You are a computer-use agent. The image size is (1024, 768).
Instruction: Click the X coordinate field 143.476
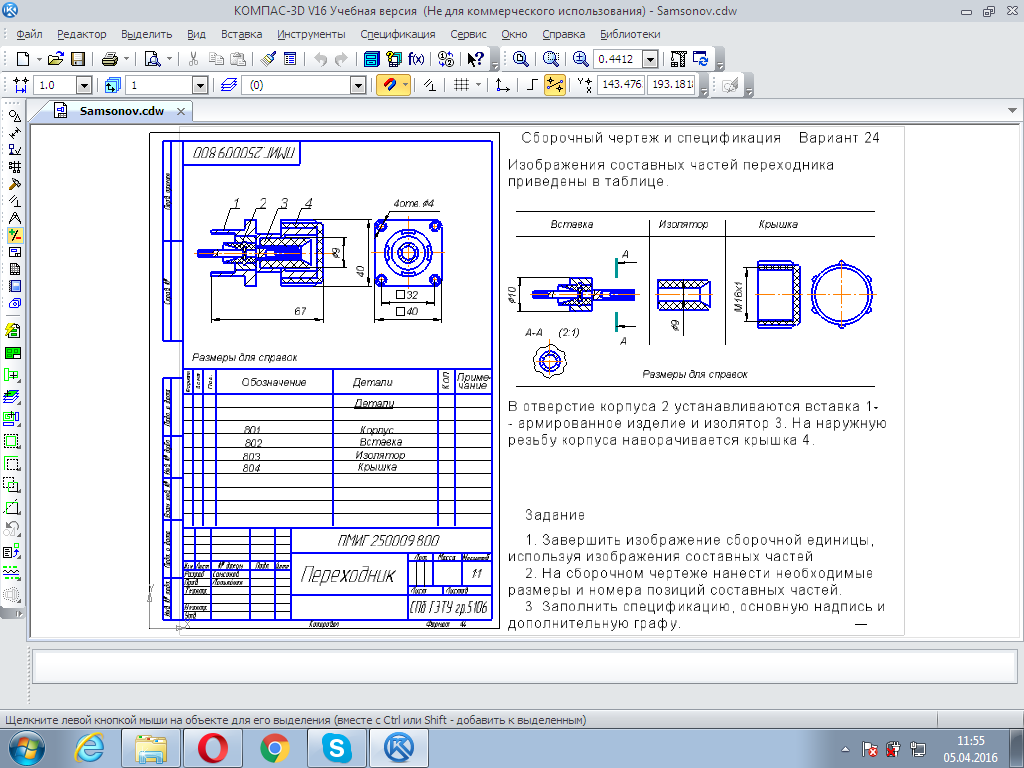(620, 84)
